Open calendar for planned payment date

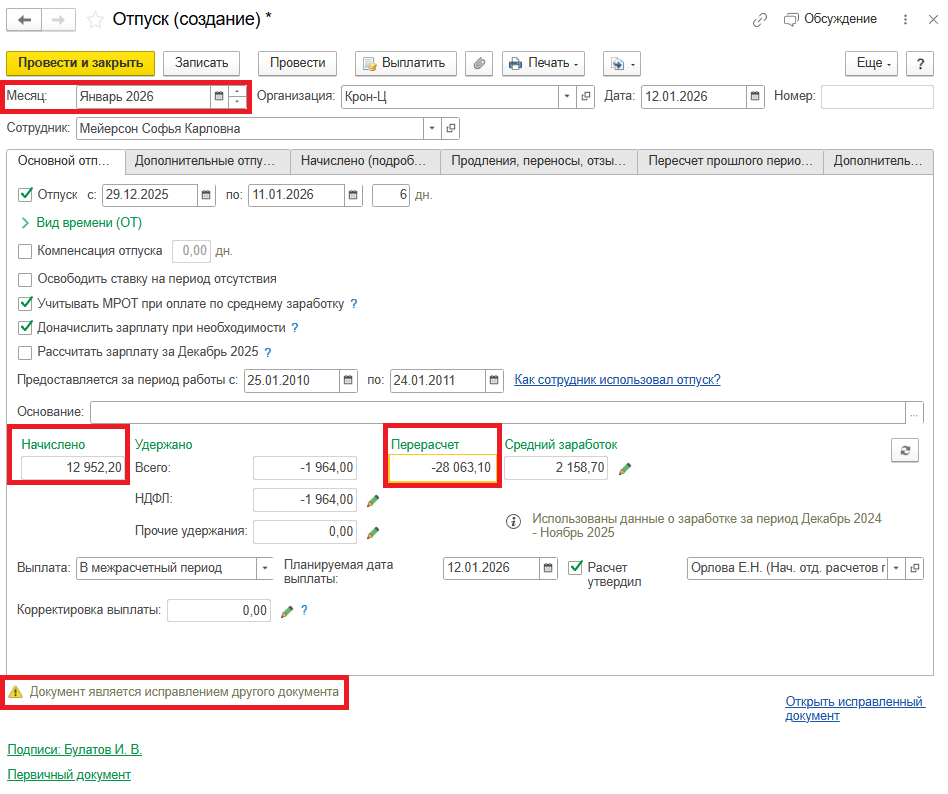click(549, 568)
